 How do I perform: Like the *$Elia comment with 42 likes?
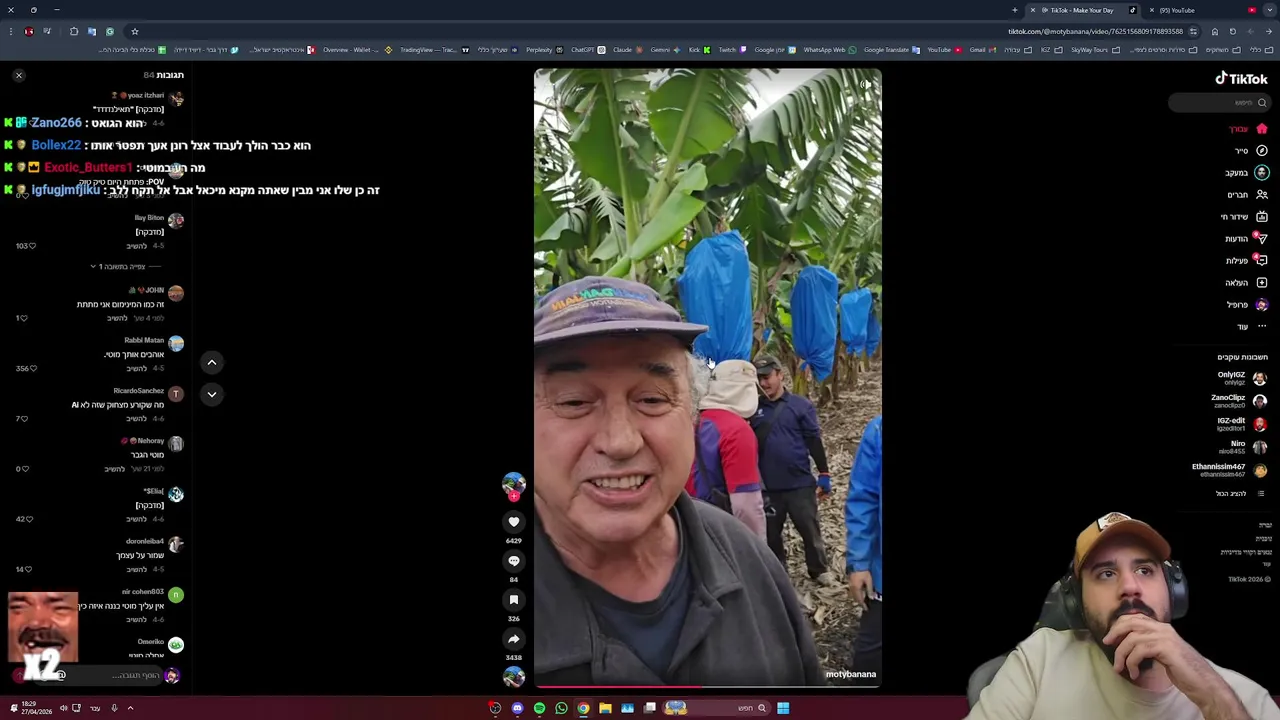(x=29, y=520)
